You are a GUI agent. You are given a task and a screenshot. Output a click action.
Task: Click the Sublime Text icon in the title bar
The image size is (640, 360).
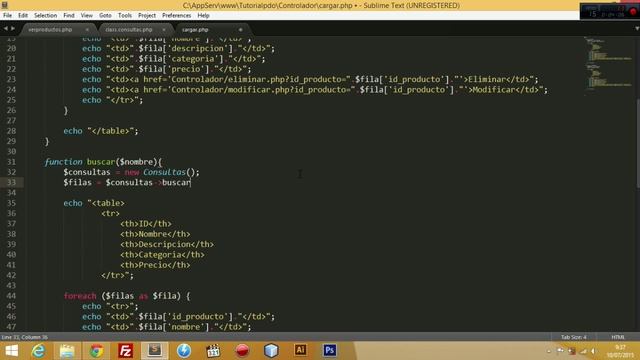coord(4,5)
